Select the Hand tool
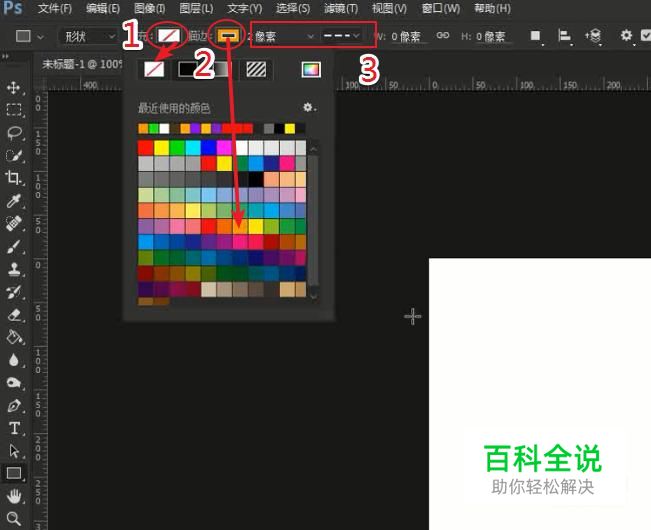The image size is (651, 530). click(14, 496)
